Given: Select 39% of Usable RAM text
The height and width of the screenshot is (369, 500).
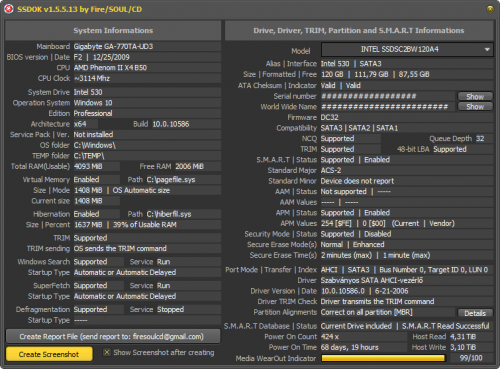Looking at the screenshot, I should pyautogui.click(x=145, y=225).
